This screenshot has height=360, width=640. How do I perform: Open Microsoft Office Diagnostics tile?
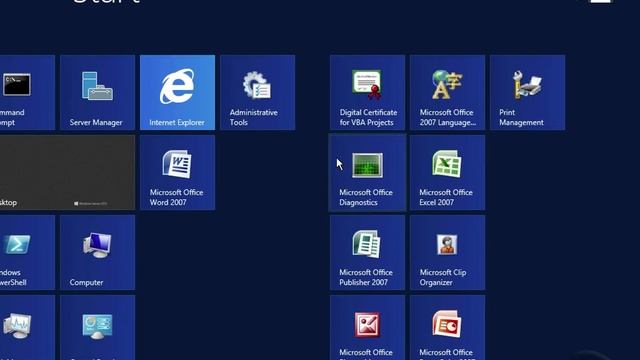pos(367,173)
